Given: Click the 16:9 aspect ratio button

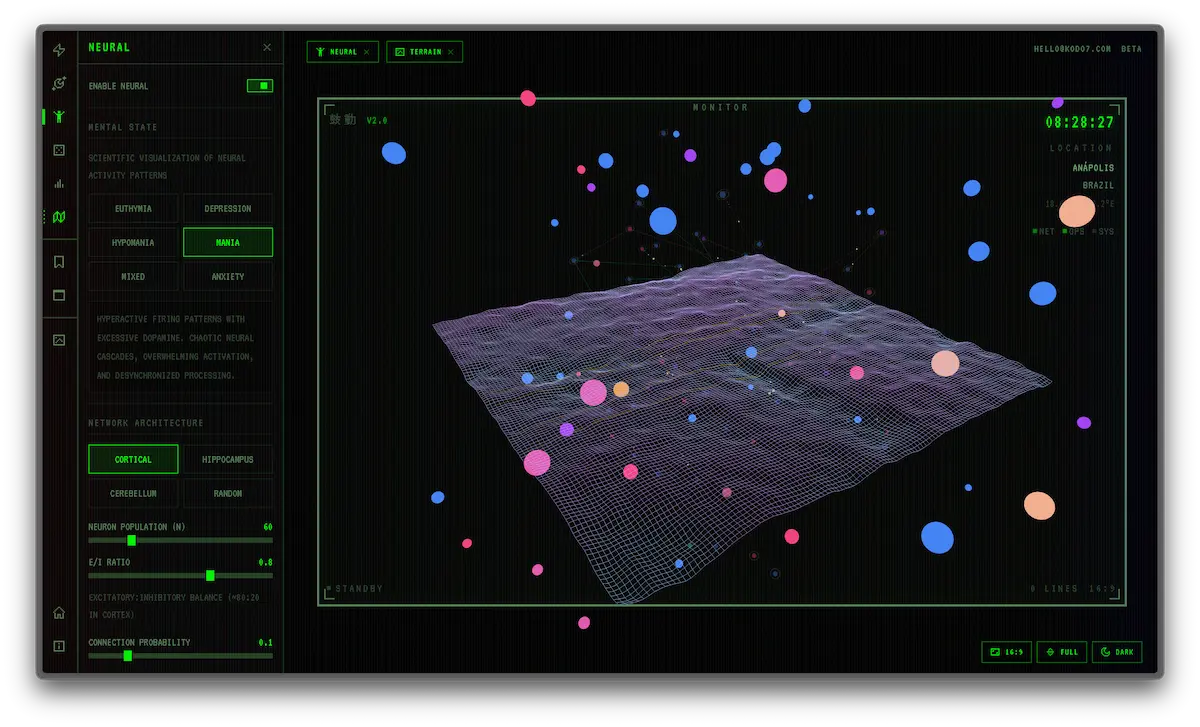Looking at the screenshot, I should click(1006, 651).
